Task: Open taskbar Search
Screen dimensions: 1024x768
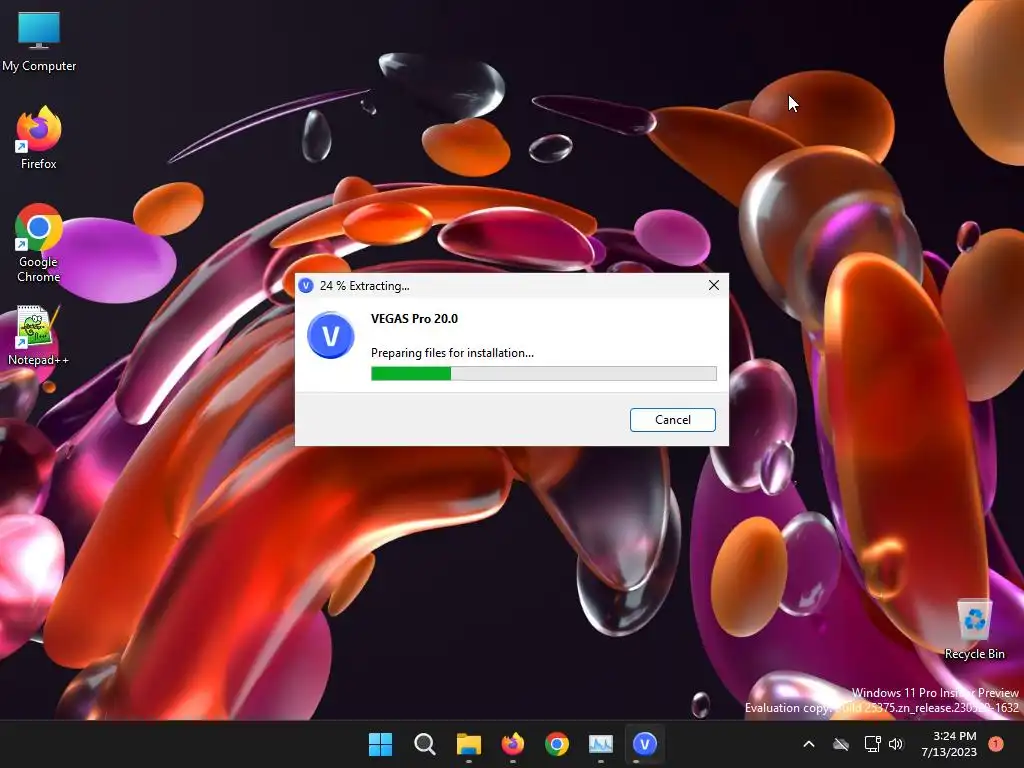Action: 424,744
